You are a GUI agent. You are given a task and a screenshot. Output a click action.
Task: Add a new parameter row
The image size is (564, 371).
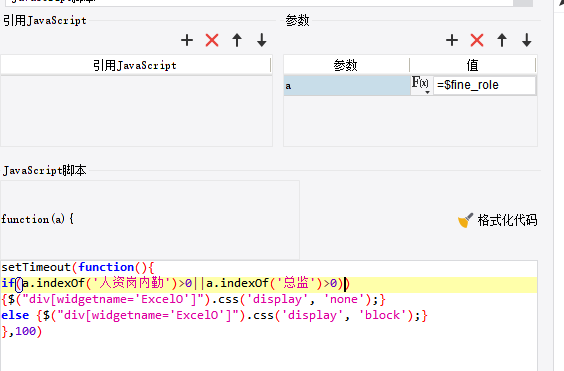[452, 40]
